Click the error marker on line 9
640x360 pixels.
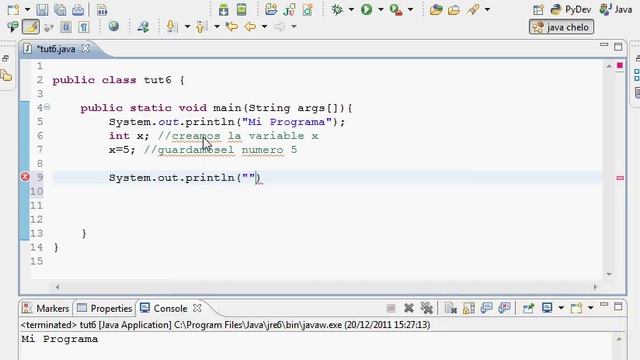pos(25,176)
